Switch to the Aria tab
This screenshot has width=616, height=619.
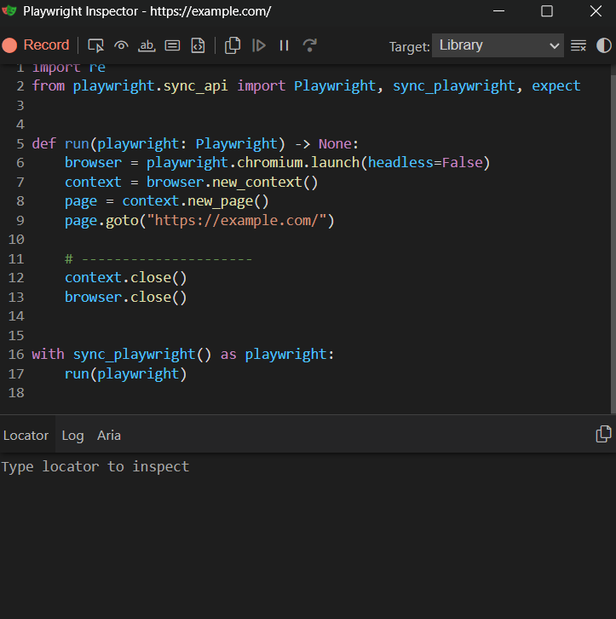(109, 435)
